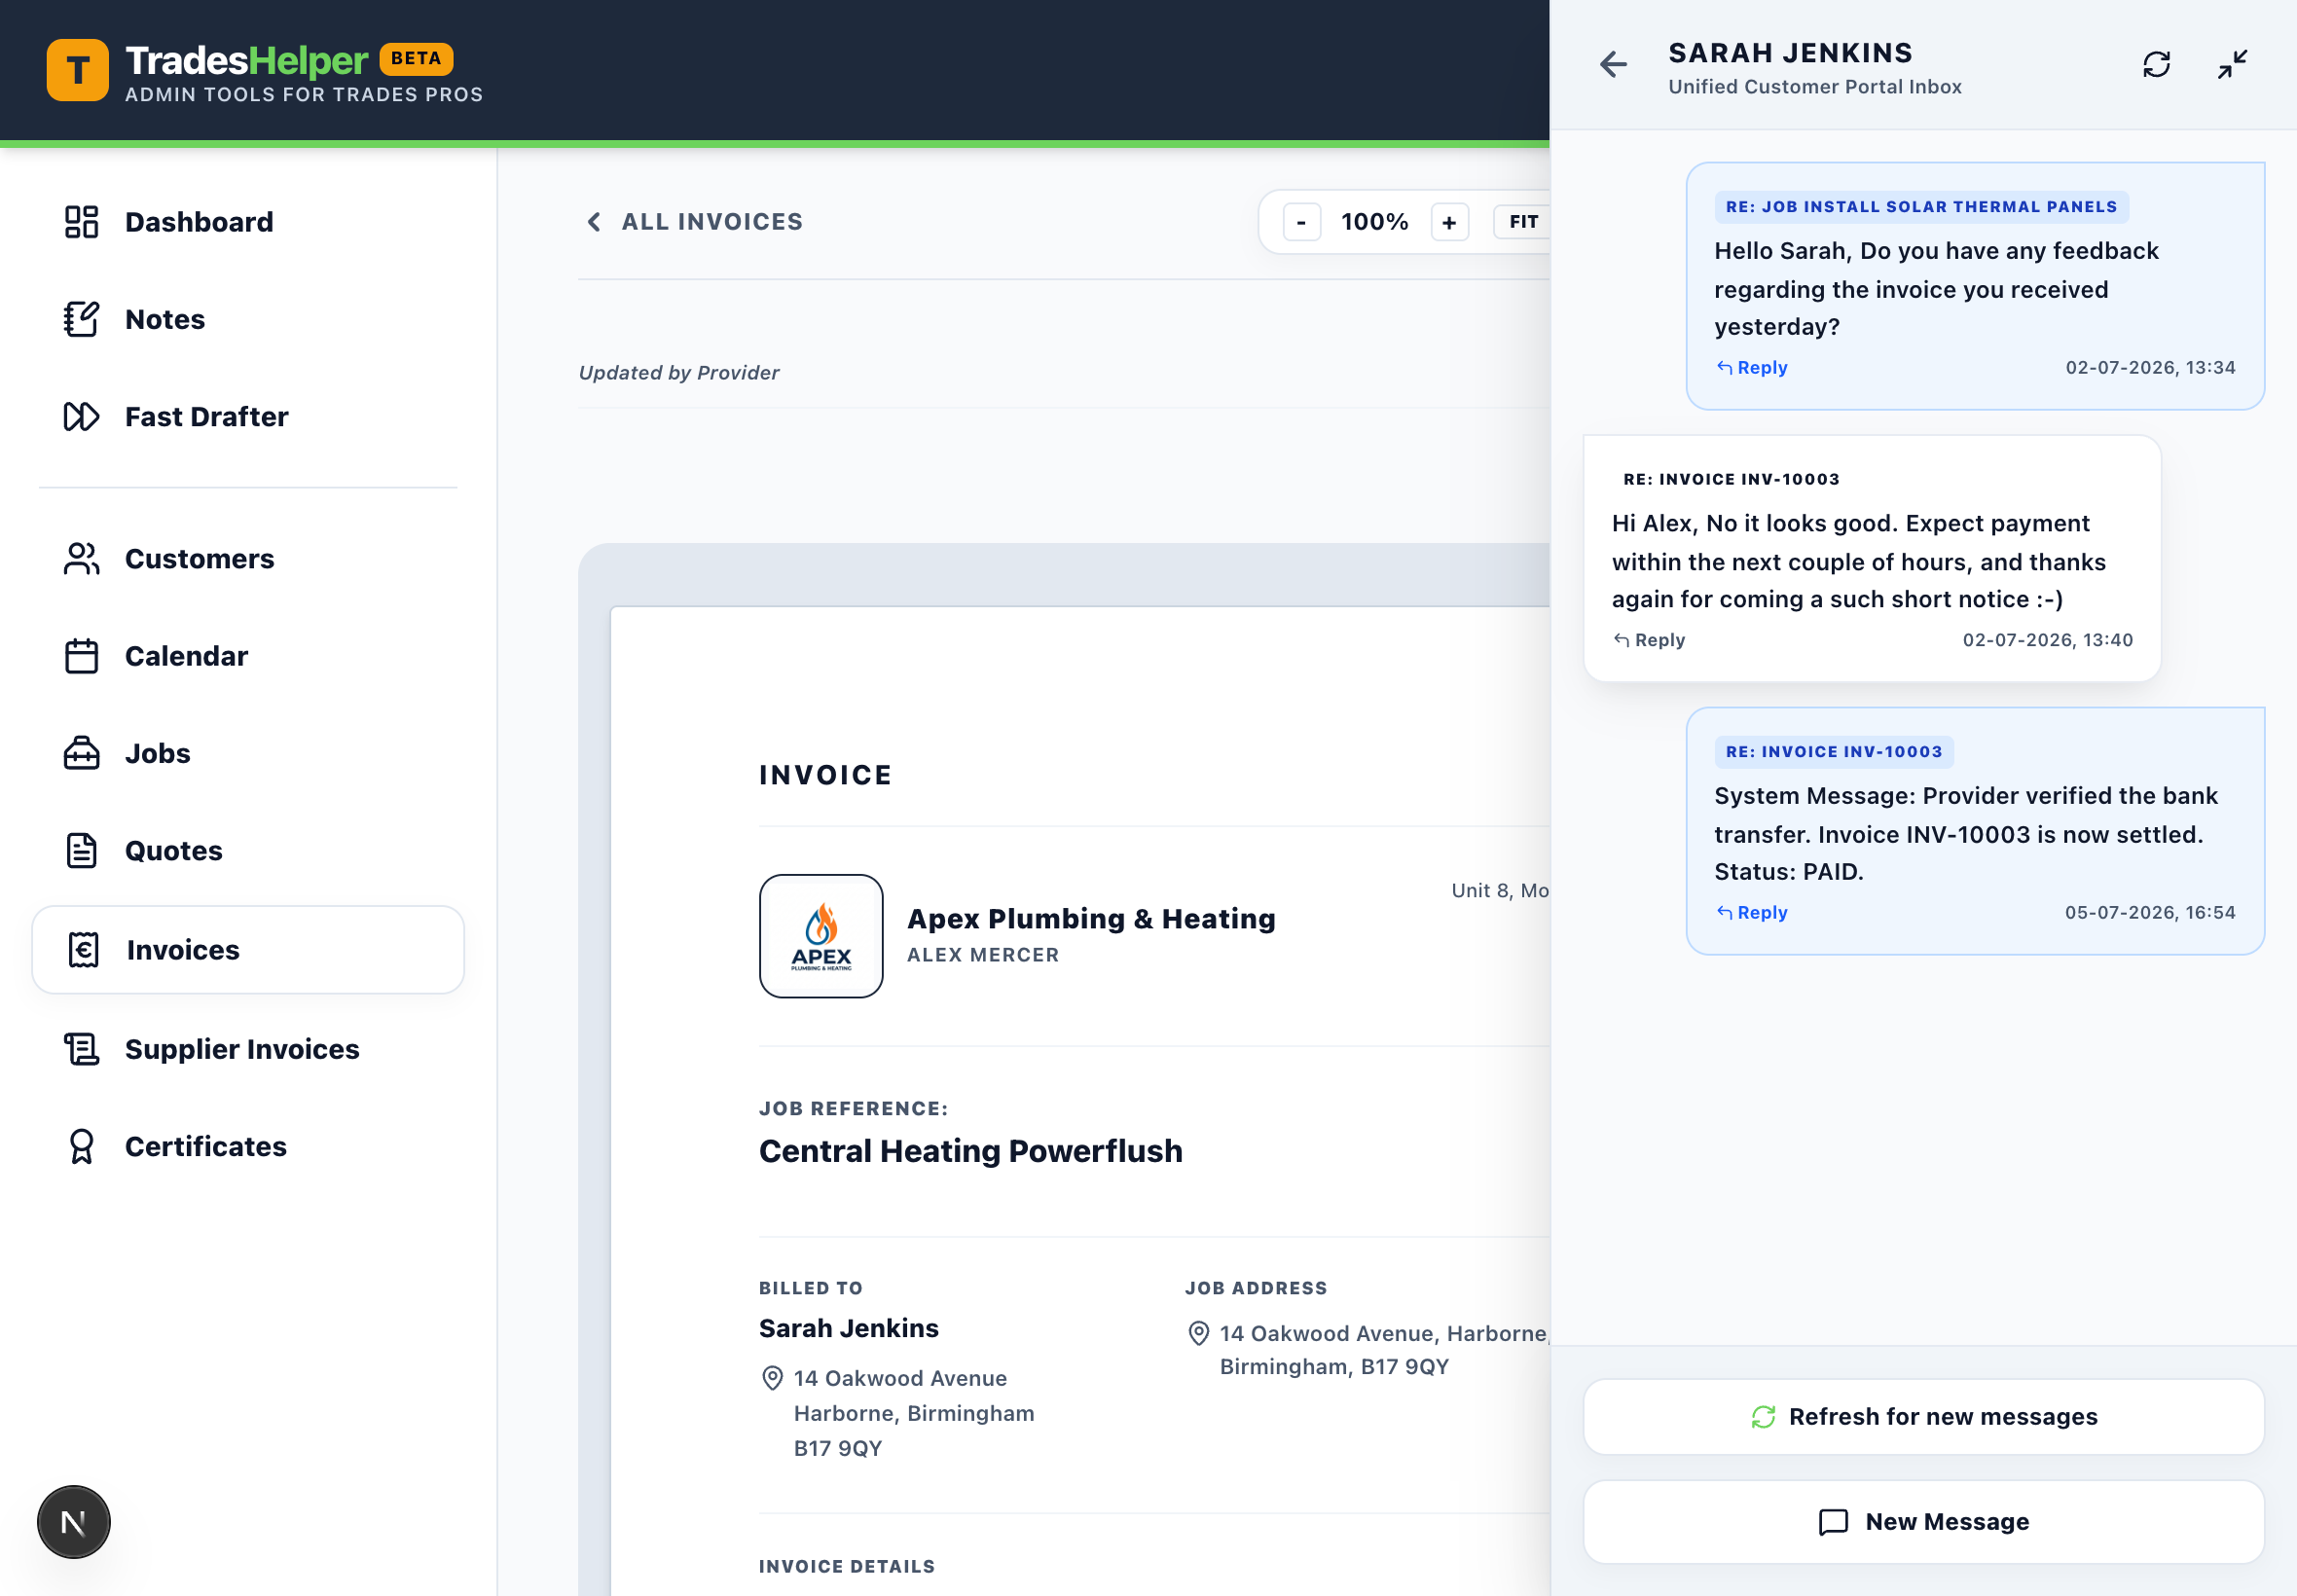Reply to the PAID system message

[1752, 912]
